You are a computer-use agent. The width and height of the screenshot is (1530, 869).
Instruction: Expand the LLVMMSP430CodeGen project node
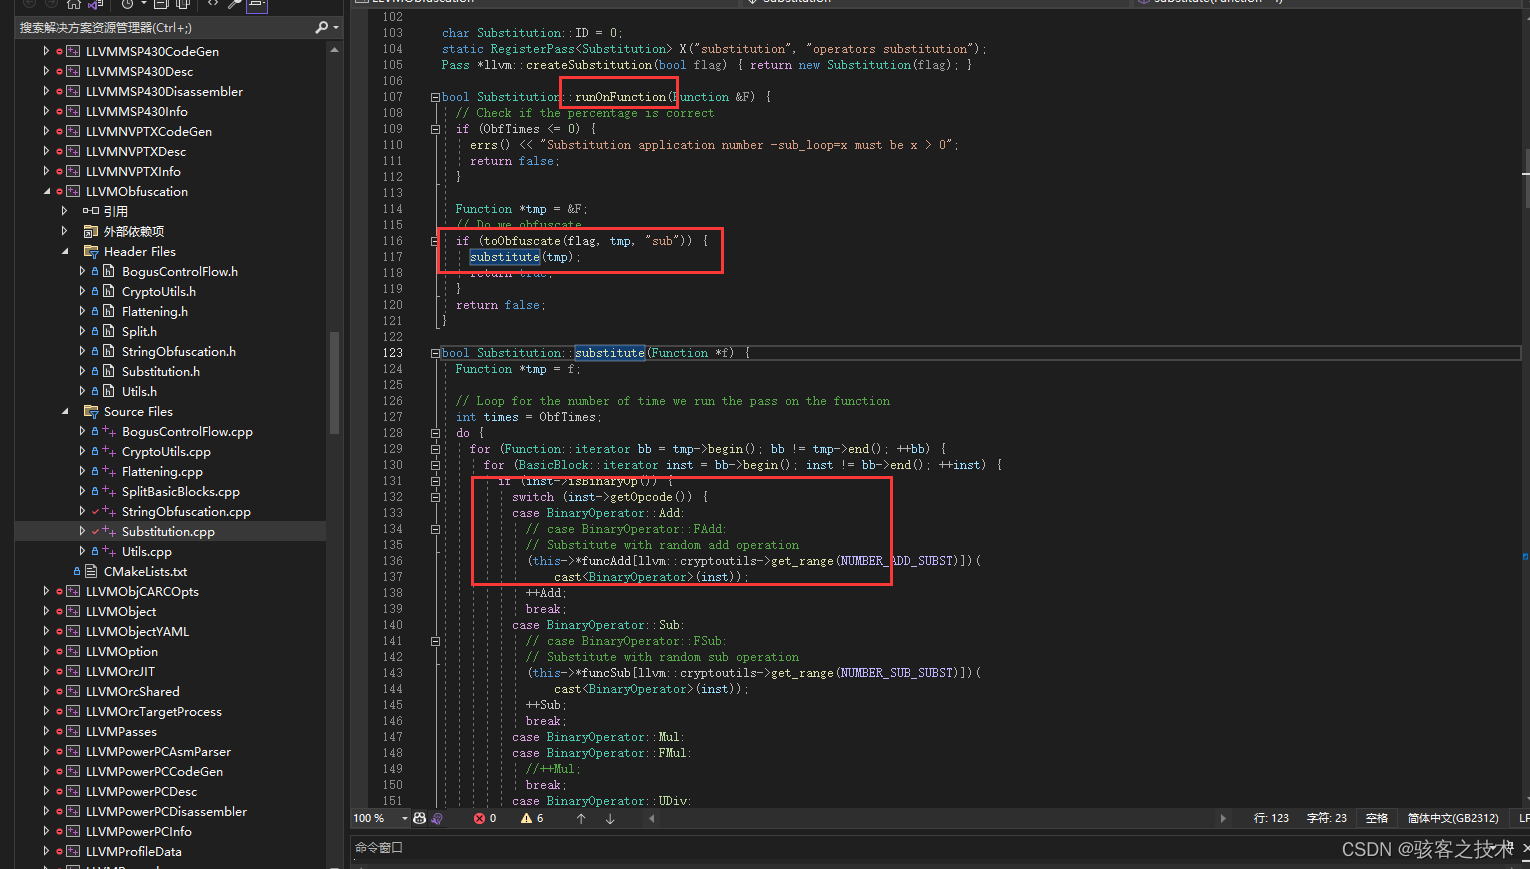point(46,51)
